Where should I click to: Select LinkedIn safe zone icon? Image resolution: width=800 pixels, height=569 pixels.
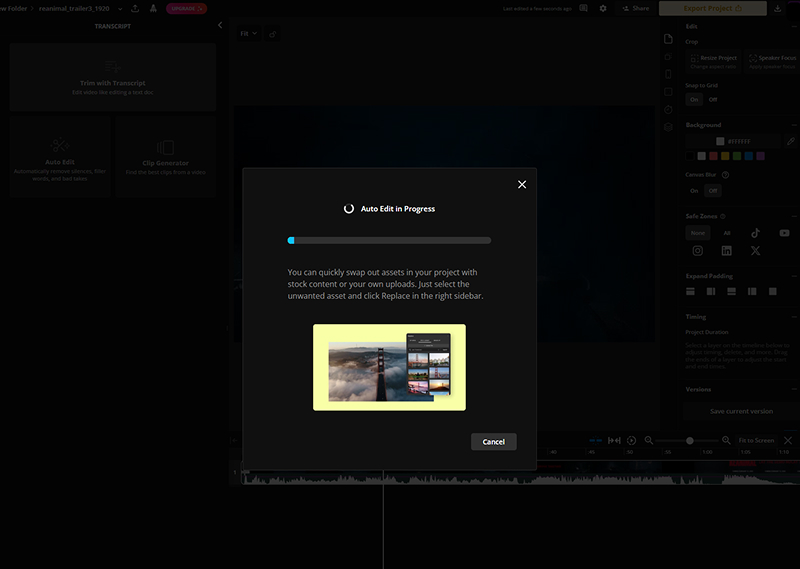(x=727, y=251)
